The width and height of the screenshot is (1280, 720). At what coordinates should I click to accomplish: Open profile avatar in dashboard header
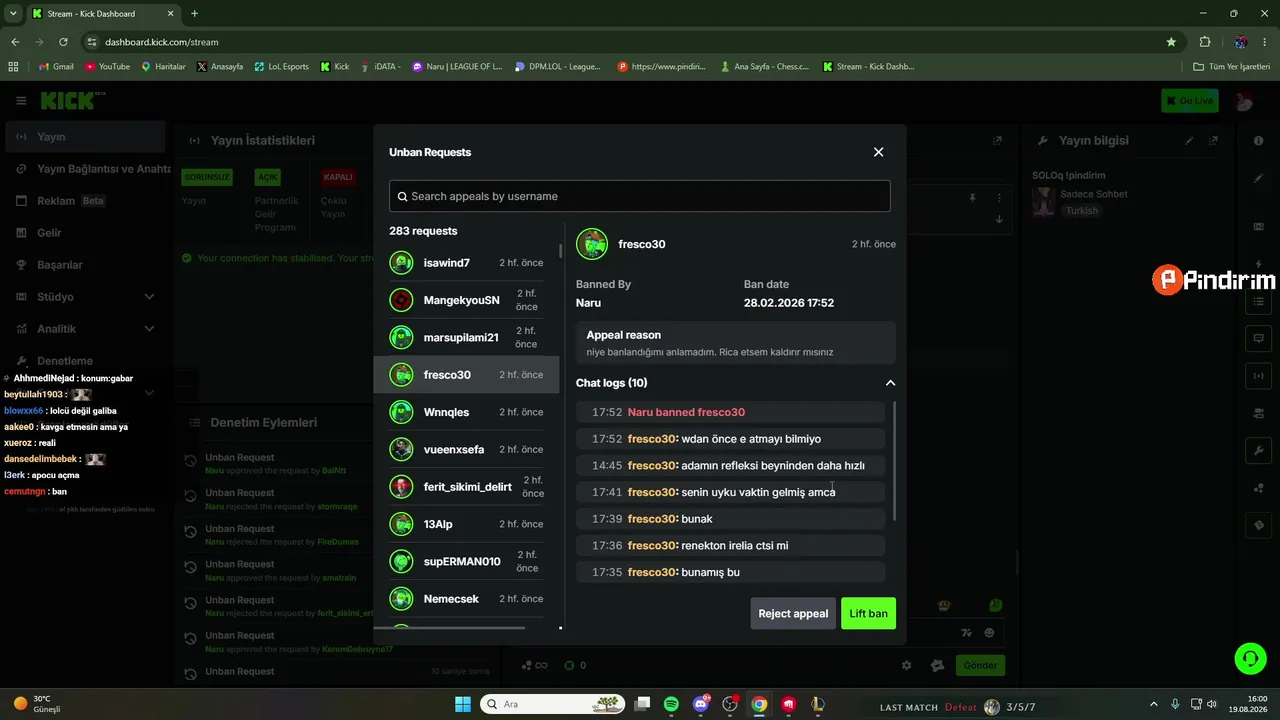(x=1244, y=101)
